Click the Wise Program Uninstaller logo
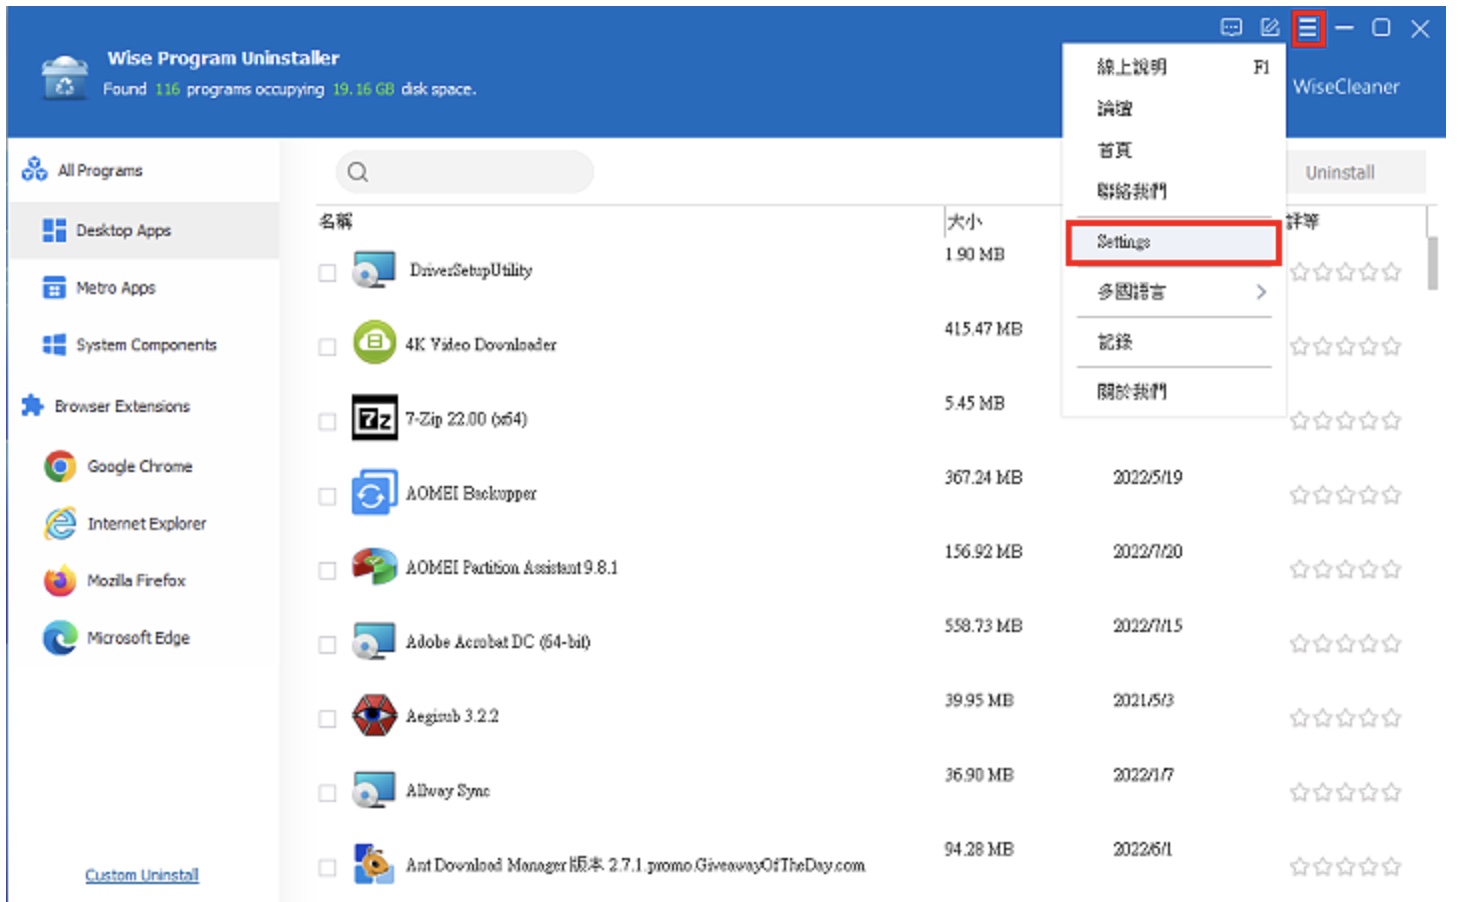Screen dimensions: 1476x902 click(x=65, y=77)
